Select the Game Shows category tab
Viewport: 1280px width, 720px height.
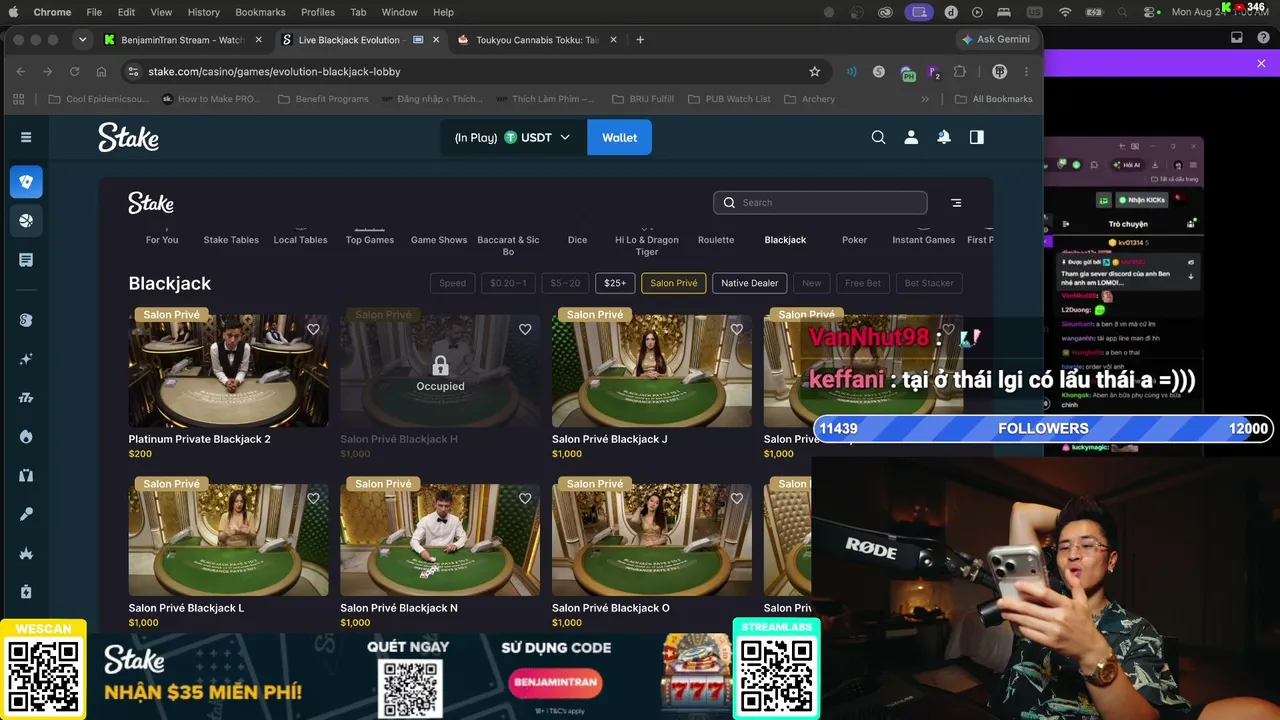[x=439, y=240]
